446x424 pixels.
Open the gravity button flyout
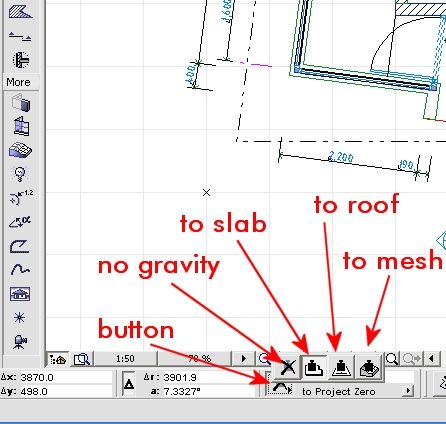click(281, 388)
